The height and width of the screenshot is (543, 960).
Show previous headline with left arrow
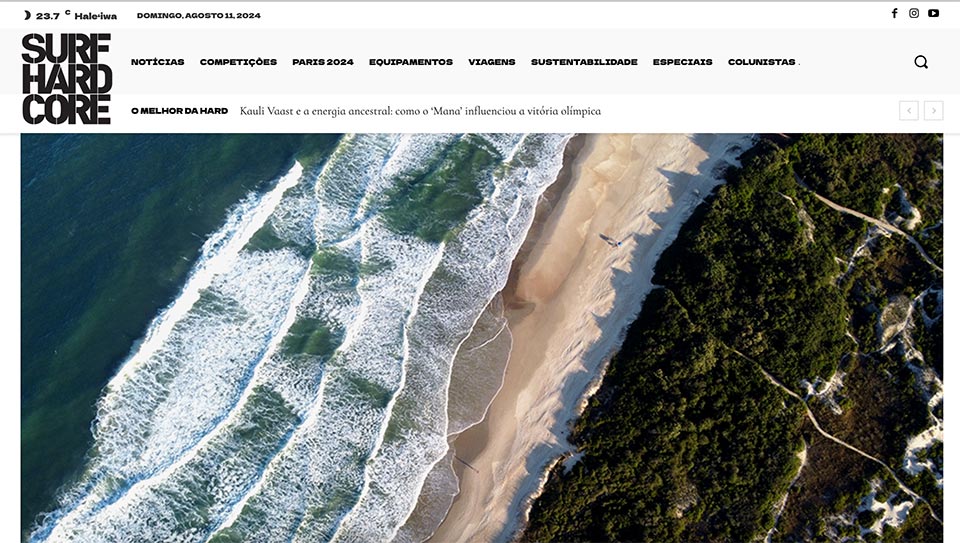click(x=909, y=111)
